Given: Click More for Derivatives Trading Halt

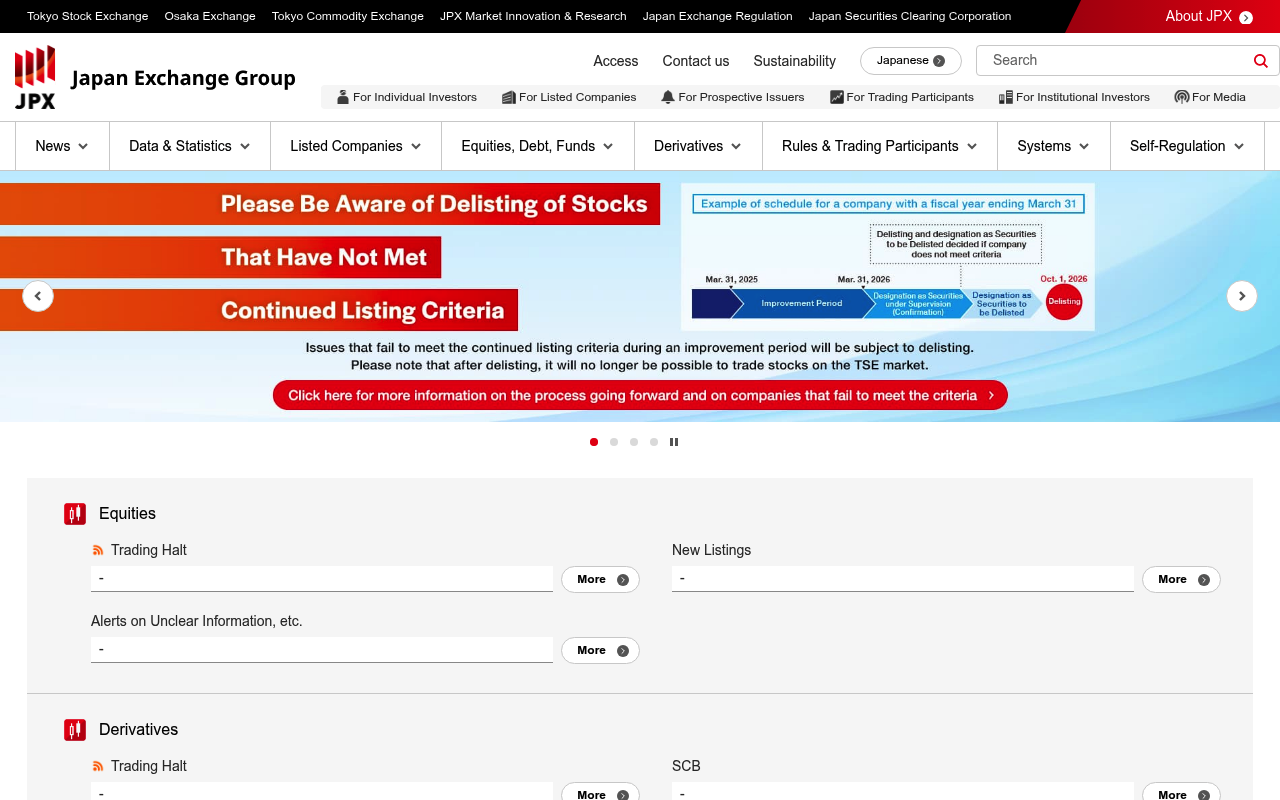Looking at the screenshot, I should [600, 793].
